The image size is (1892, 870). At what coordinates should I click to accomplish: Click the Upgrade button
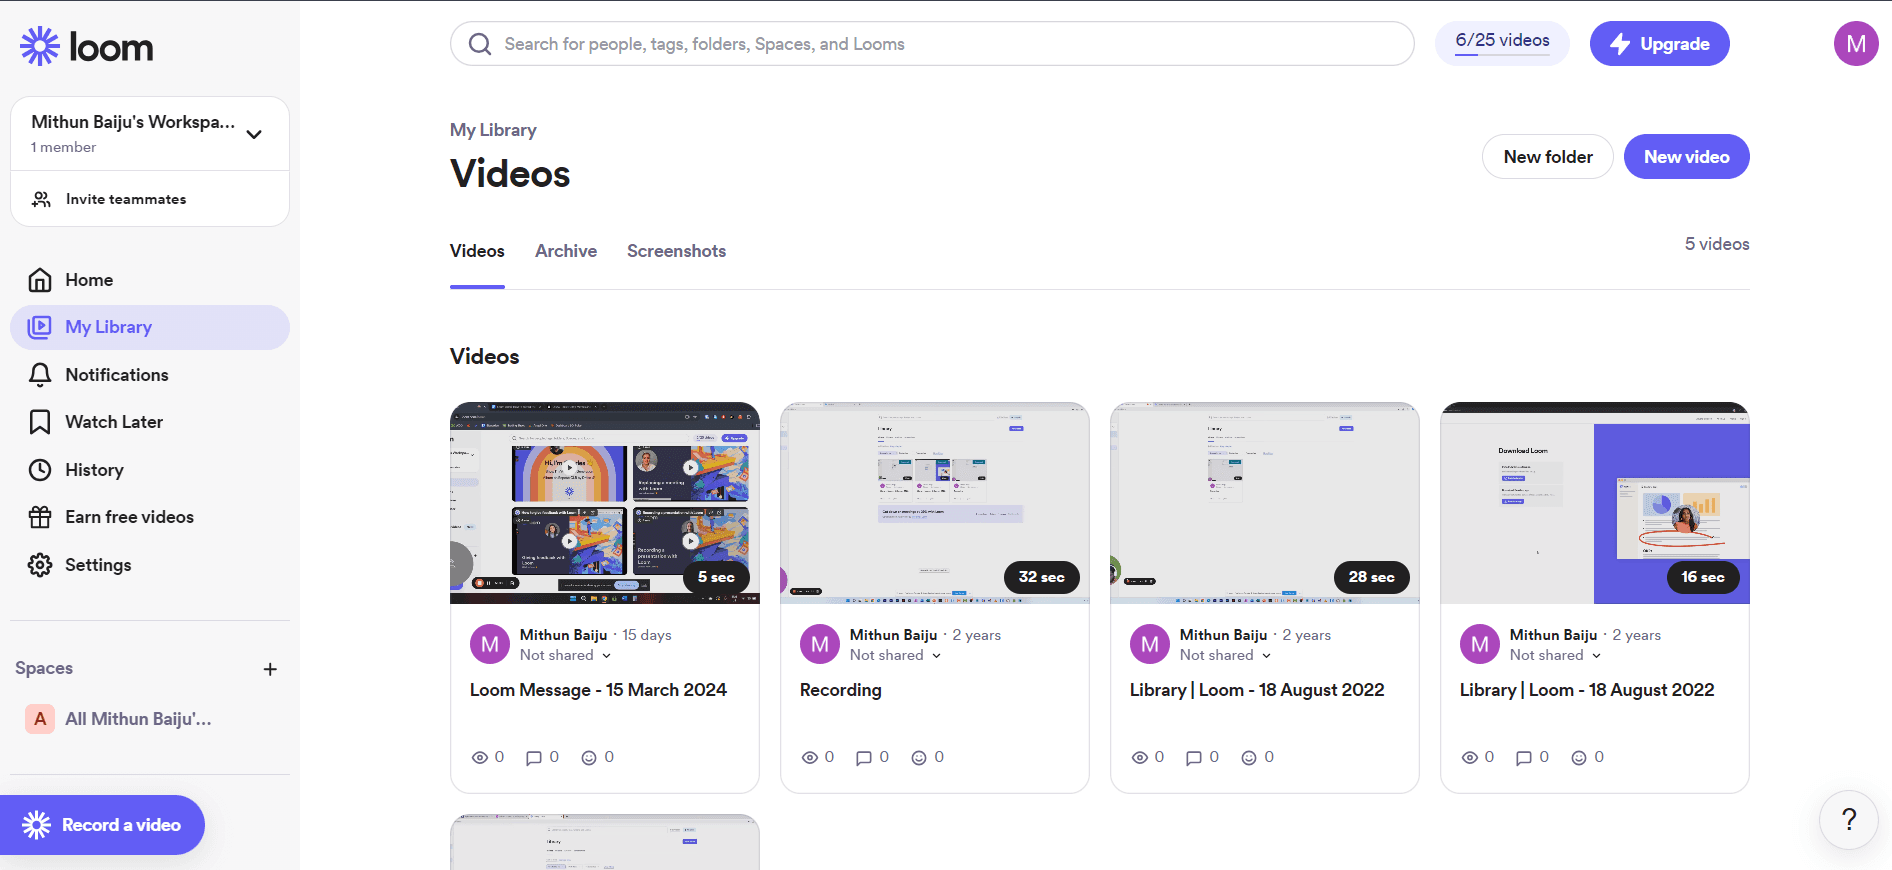point(1659,44)
